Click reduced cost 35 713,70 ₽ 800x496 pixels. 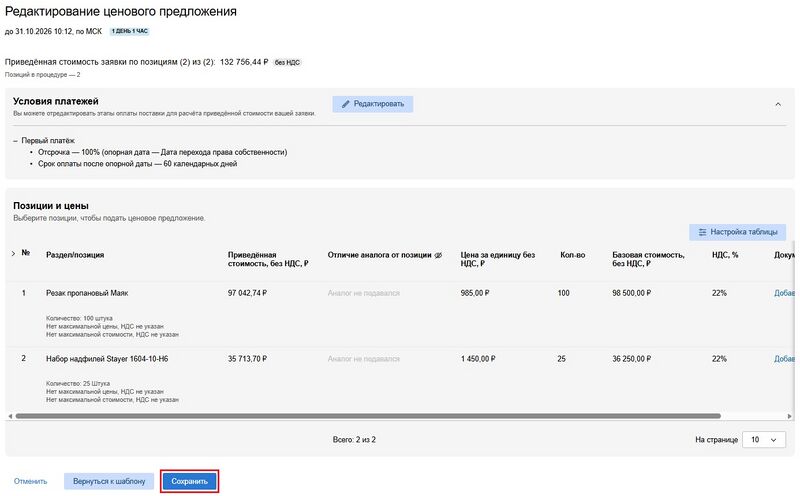(247, 359)
